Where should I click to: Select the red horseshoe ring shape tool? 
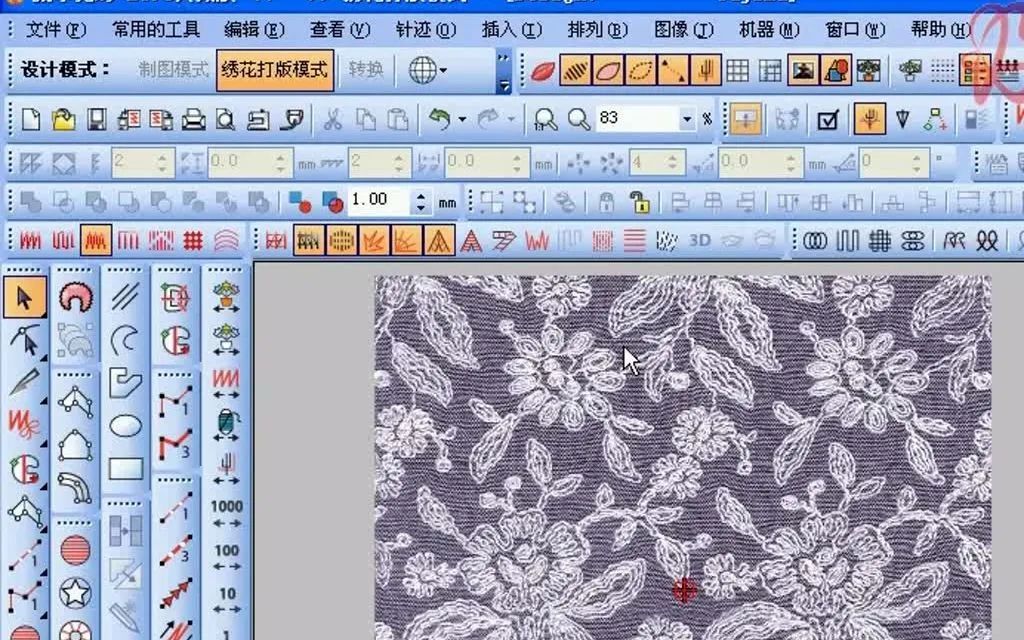[x=75, y=298]
